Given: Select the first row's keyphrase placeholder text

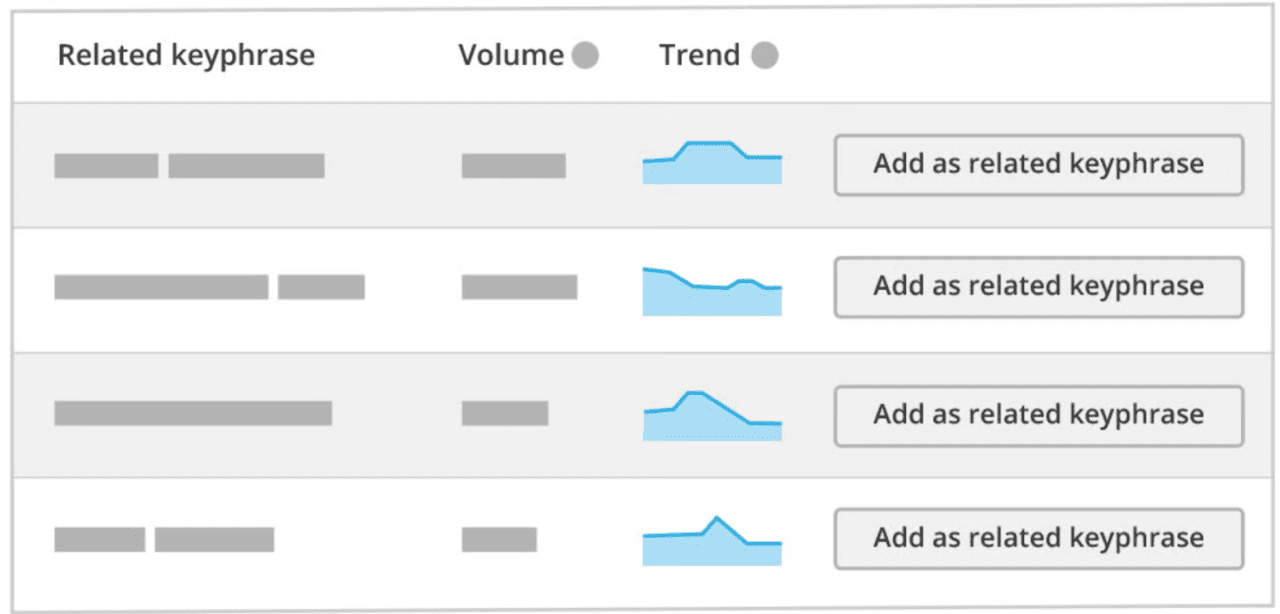Looking at the screenshot, I should [x=189, y=166].
